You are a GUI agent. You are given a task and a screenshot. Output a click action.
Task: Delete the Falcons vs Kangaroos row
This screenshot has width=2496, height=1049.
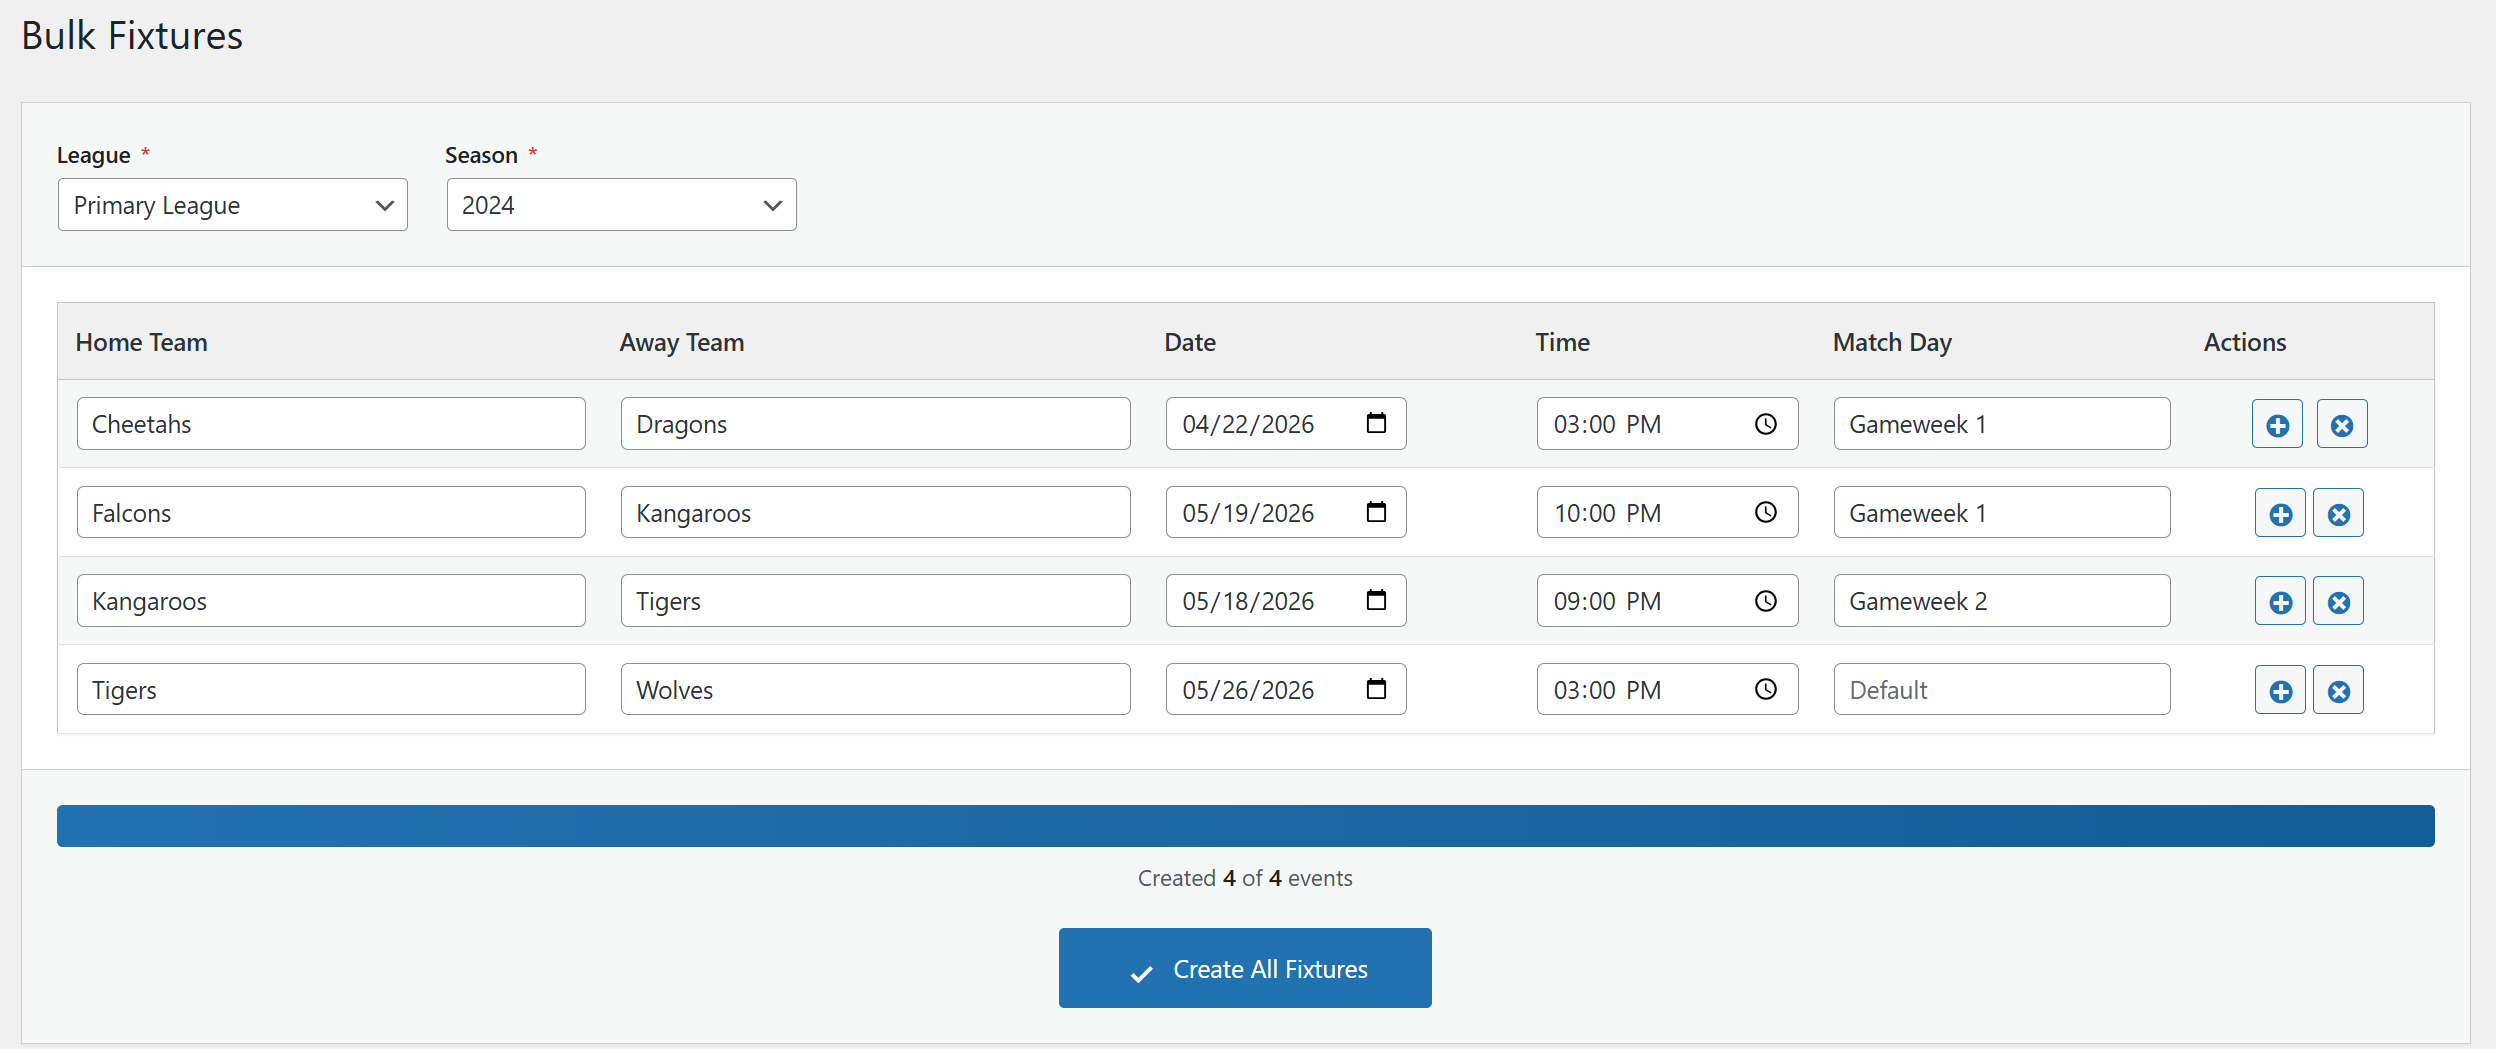2338,513
